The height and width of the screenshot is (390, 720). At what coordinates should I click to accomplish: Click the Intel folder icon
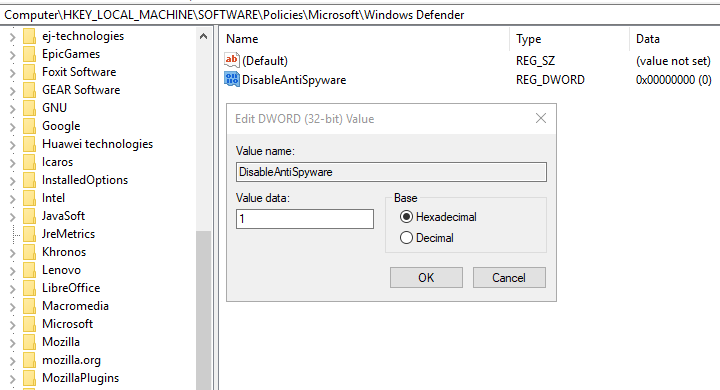point(29,198)
